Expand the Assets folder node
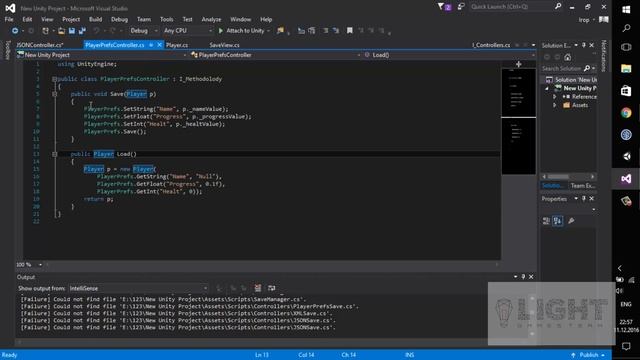Image resolution: width=640 pixels, height=360 pixels. click(555, 105)
